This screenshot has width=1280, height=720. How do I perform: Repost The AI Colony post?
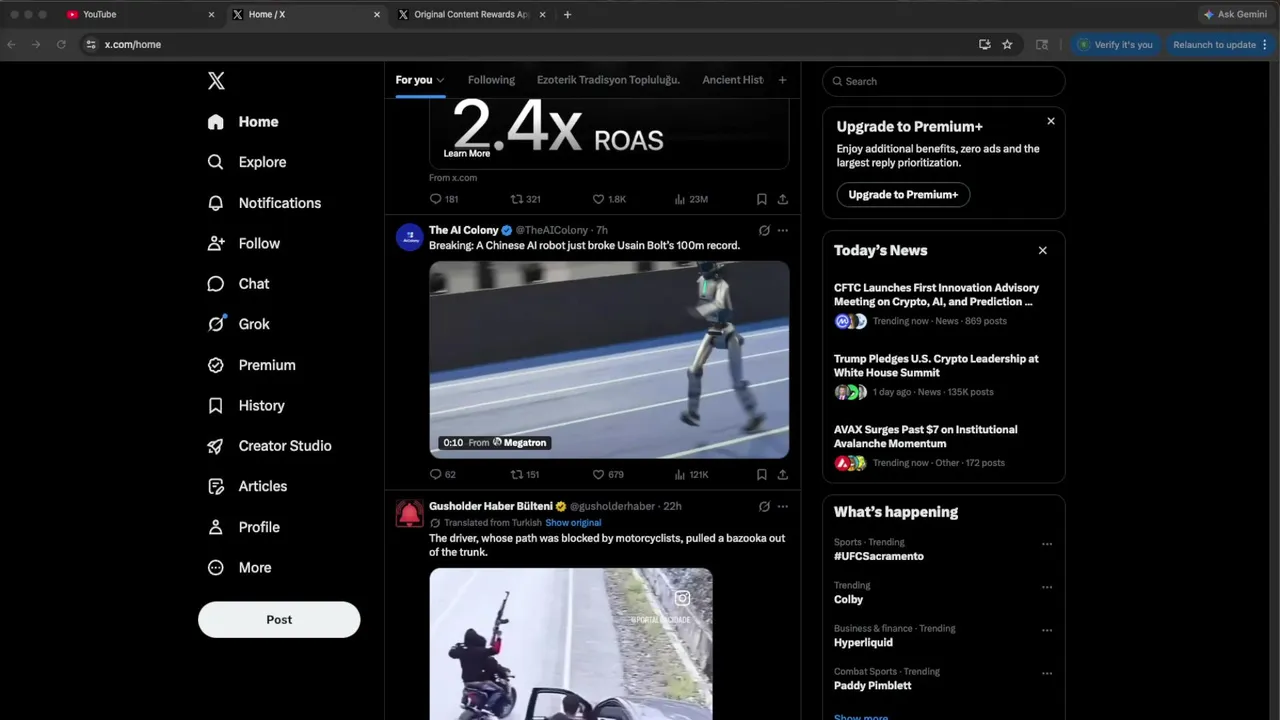pos(525,475)
